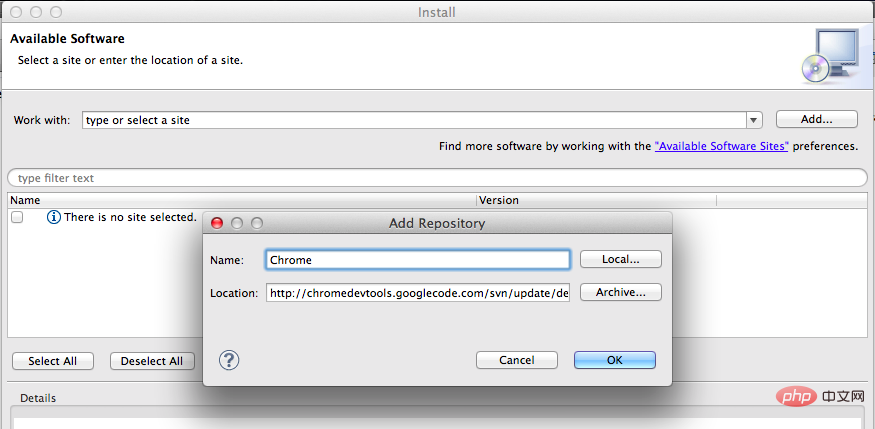
Task: Click the Add Repository dialog's minimize button
Action: pos(237,224)
